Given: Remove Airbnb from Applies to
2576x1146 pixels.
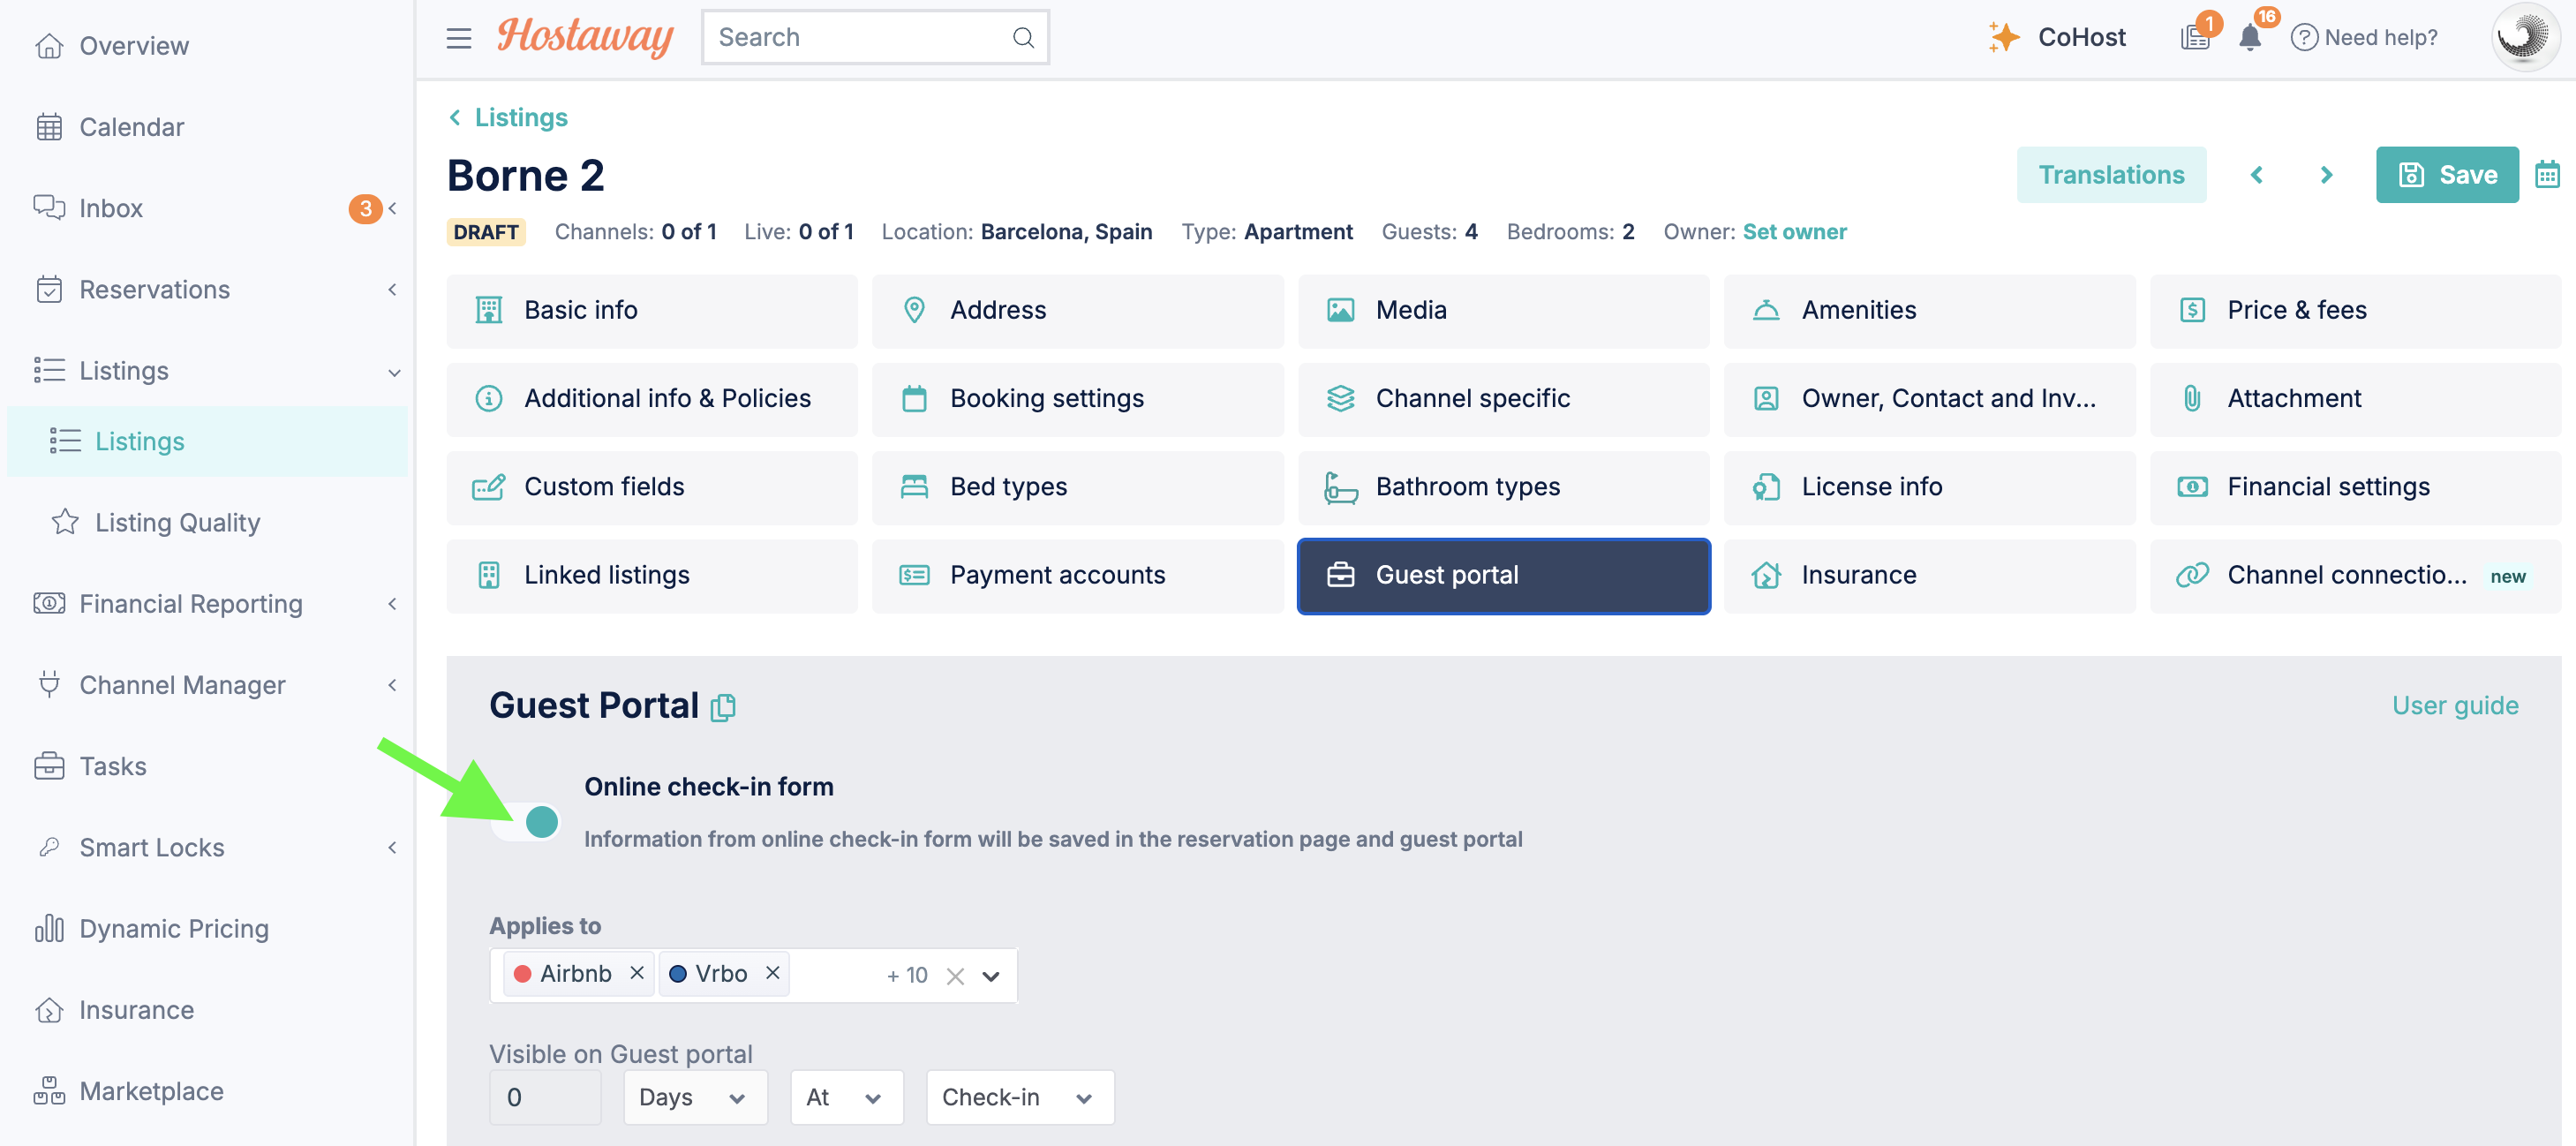Looking at the screenshot, I should [x=636, y=973].
